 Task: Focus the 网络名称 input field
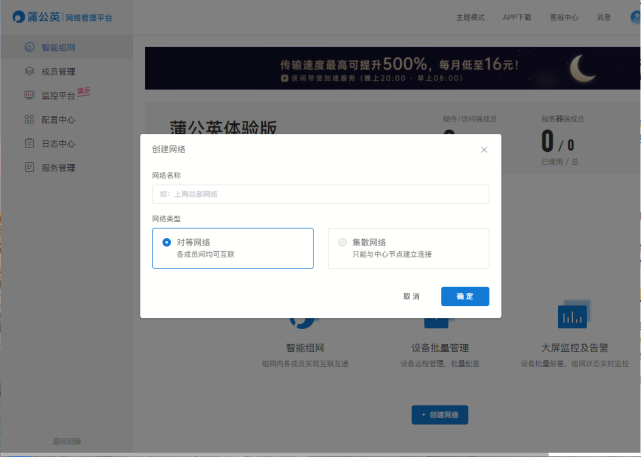click(320, 194)
